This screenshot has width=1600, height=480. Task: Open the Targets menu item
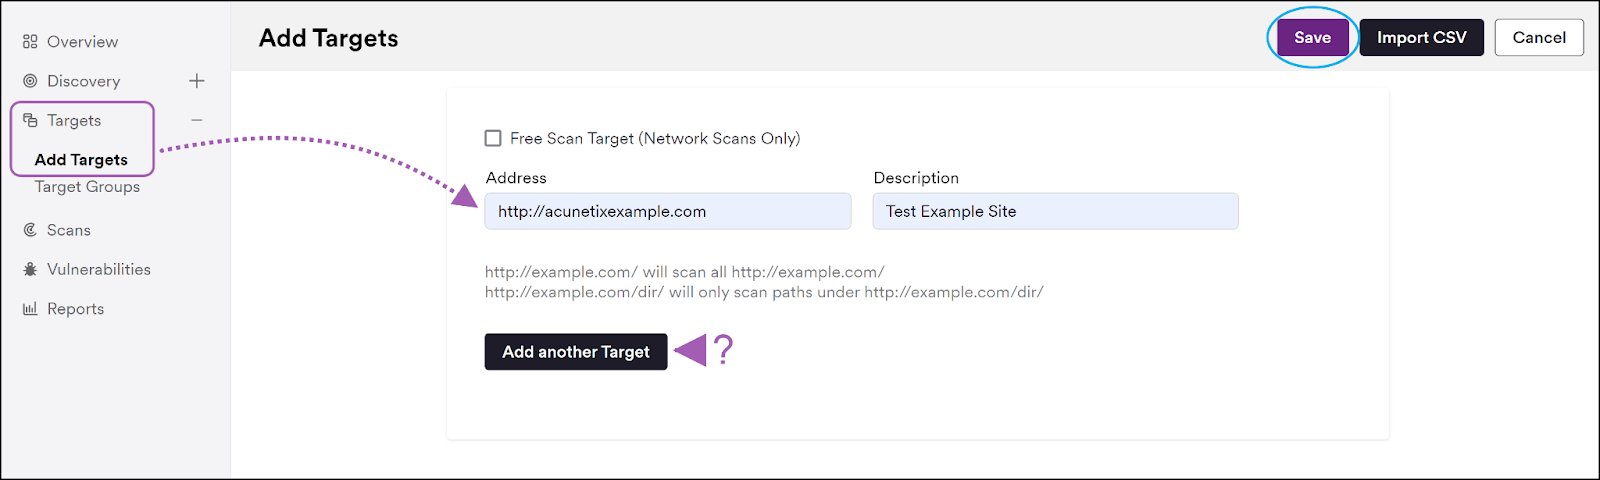tap(74, 120)
